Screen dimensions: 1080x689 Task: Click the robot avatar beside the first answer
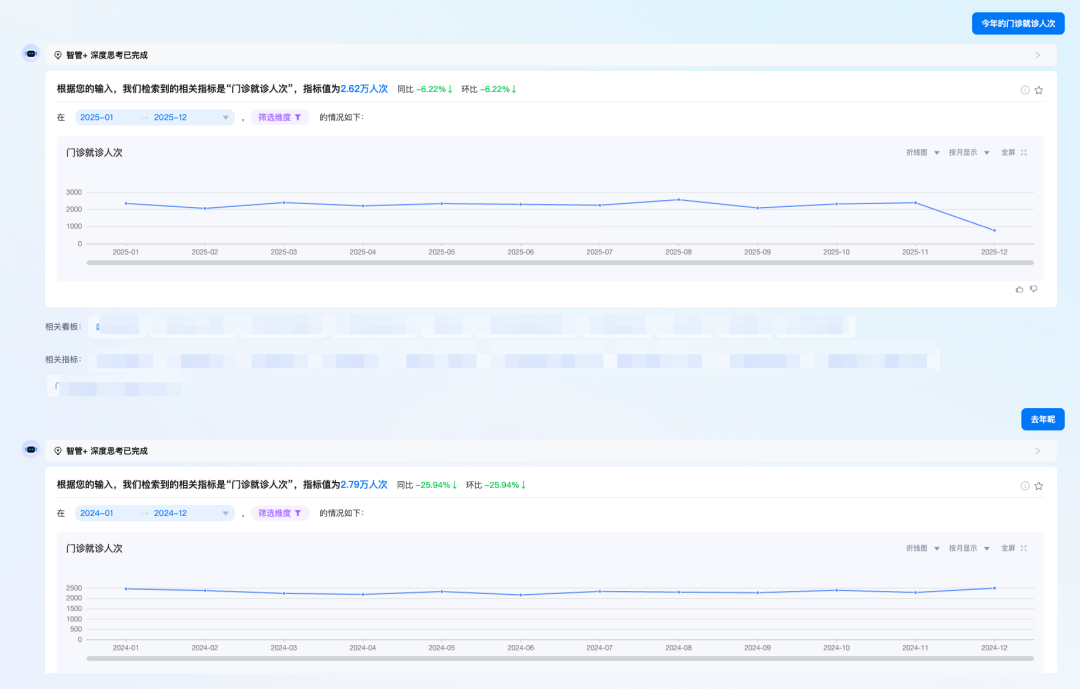(x=31, y=54)
